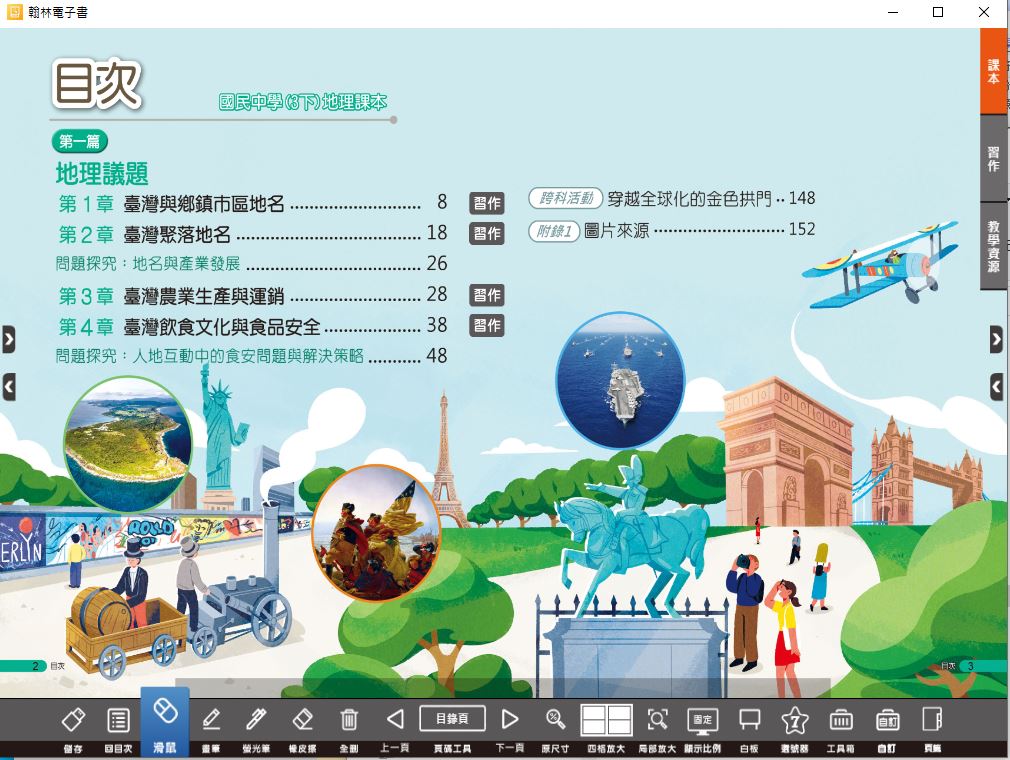Select the 螢光筆 (highlighter) tool
The height and width of the screenshot is (760, 1010).
(256, 720)
